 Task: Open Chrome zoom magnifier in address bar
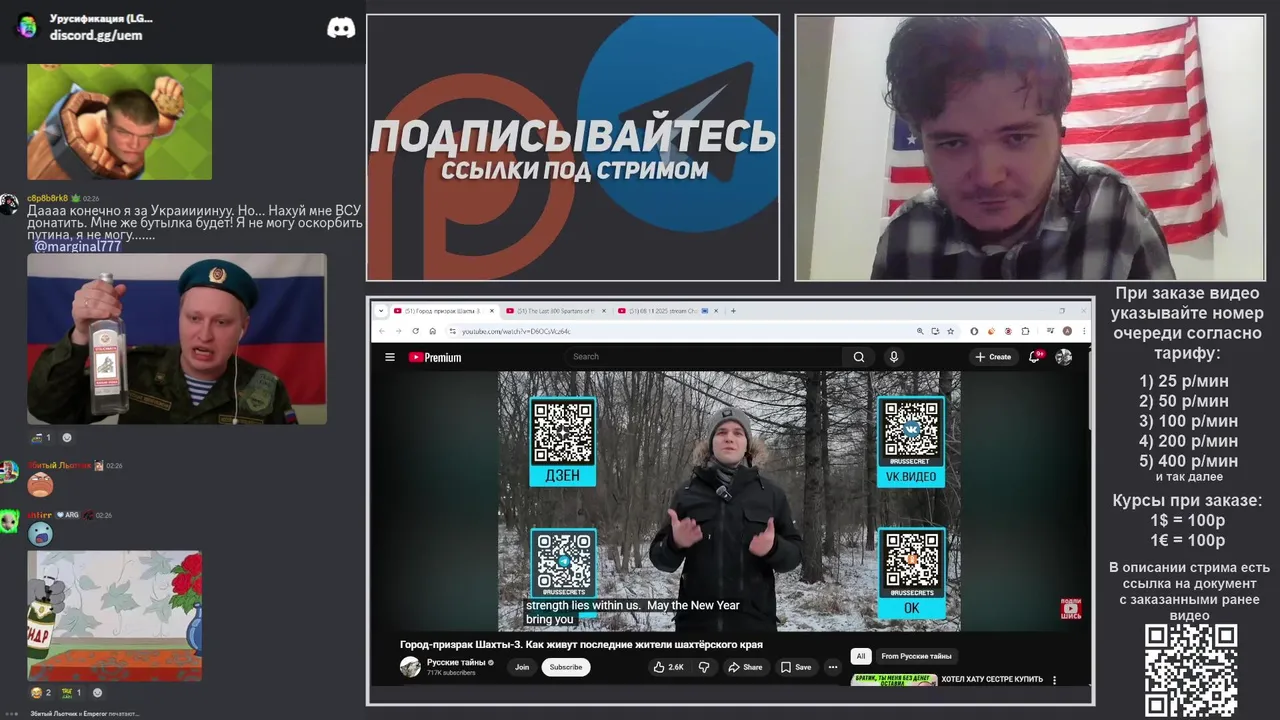(x=919, y=331)
